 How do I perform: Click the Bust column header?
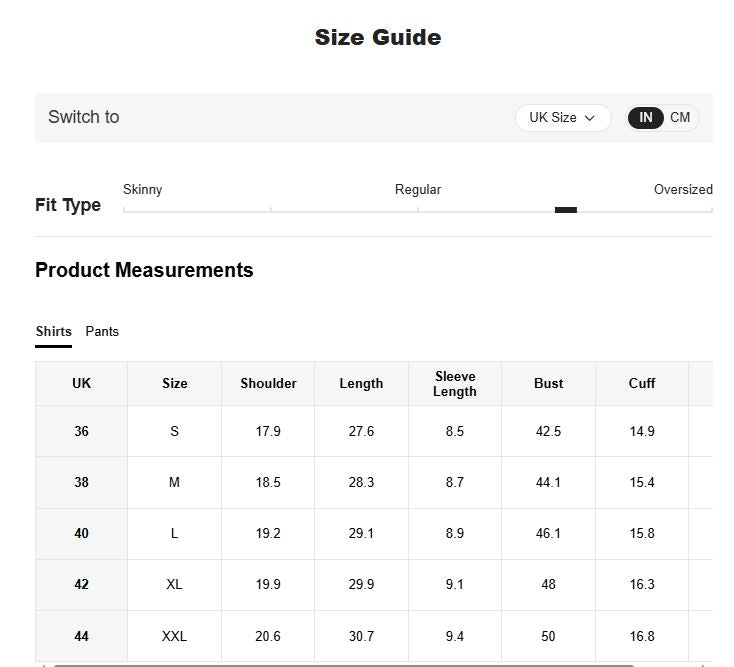(x=548, y=383)
